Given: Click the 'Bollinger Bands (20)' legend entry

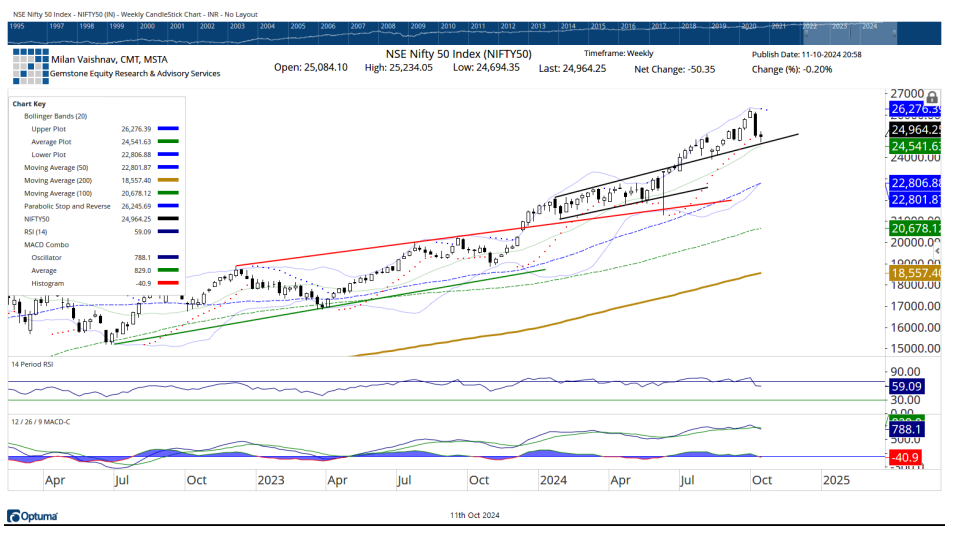Looking at the screenshot, I should 57,116.
